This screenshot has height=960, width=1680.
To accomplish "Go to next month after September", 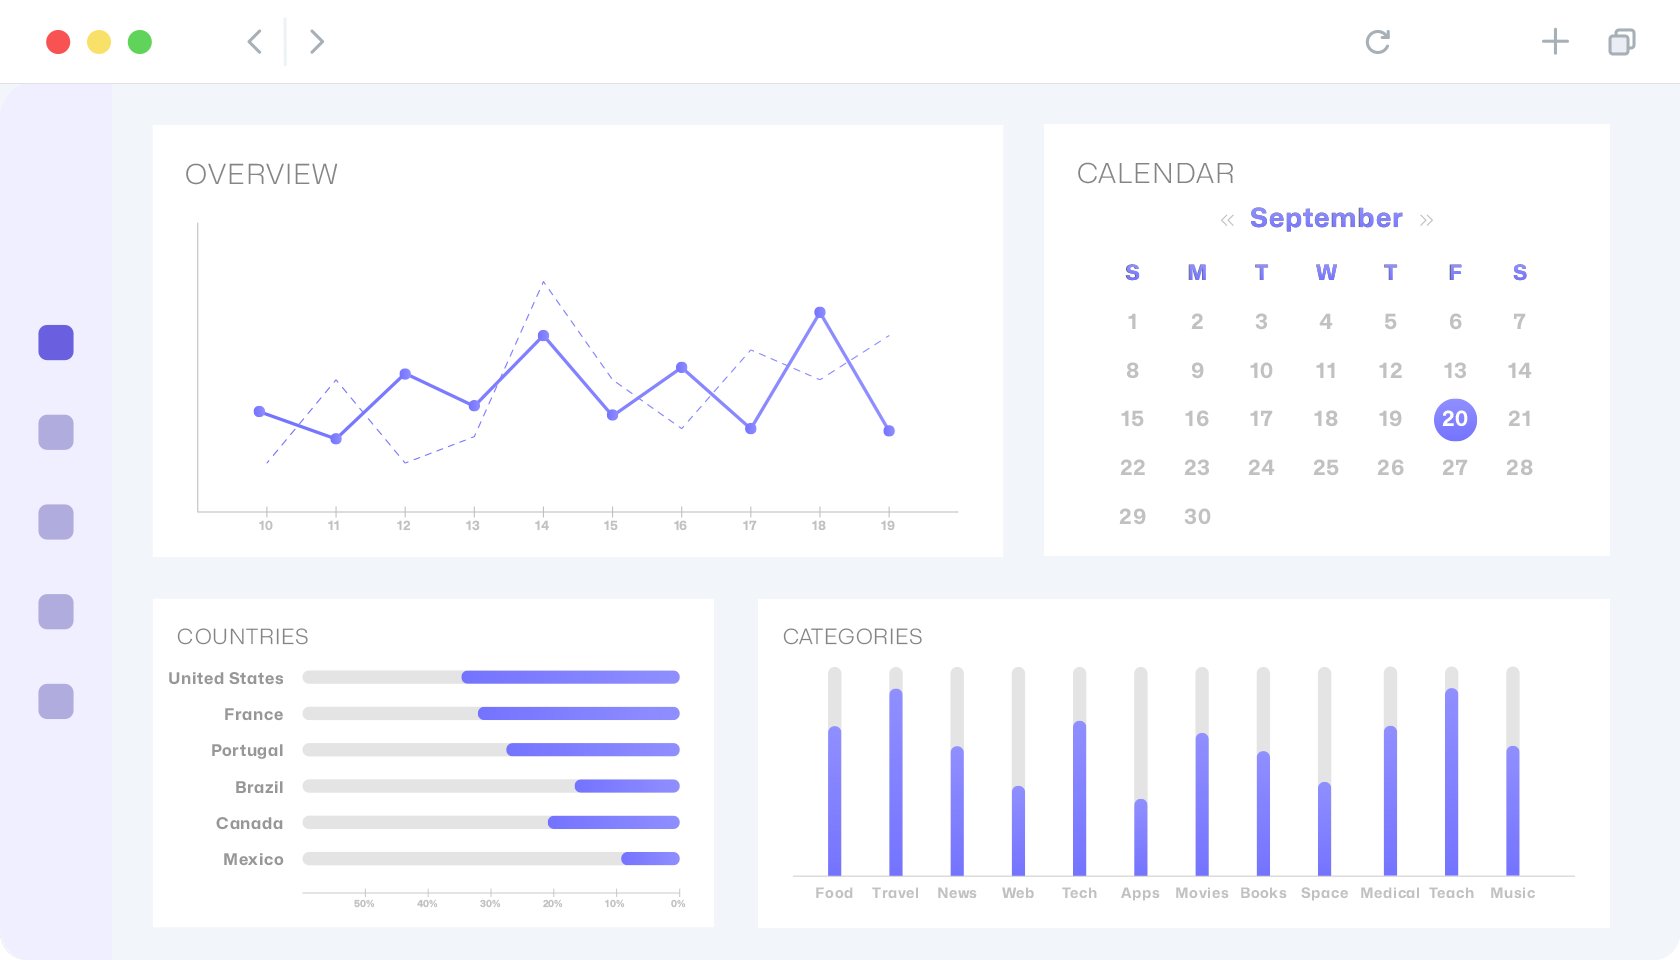I will [1426, 220].
